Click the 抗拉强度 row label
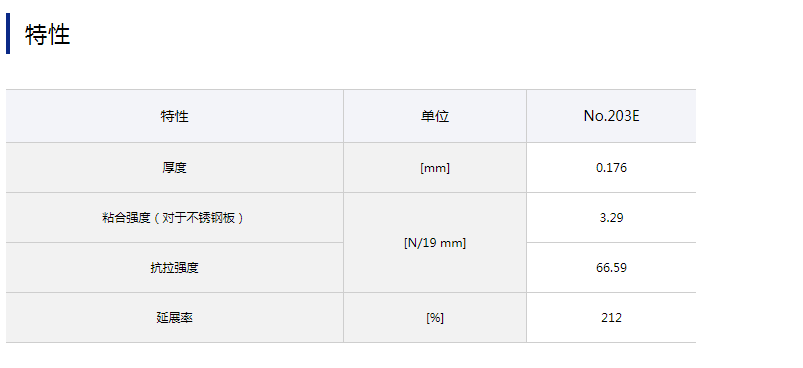Screen dimensions: 803x368 point(175,268)
